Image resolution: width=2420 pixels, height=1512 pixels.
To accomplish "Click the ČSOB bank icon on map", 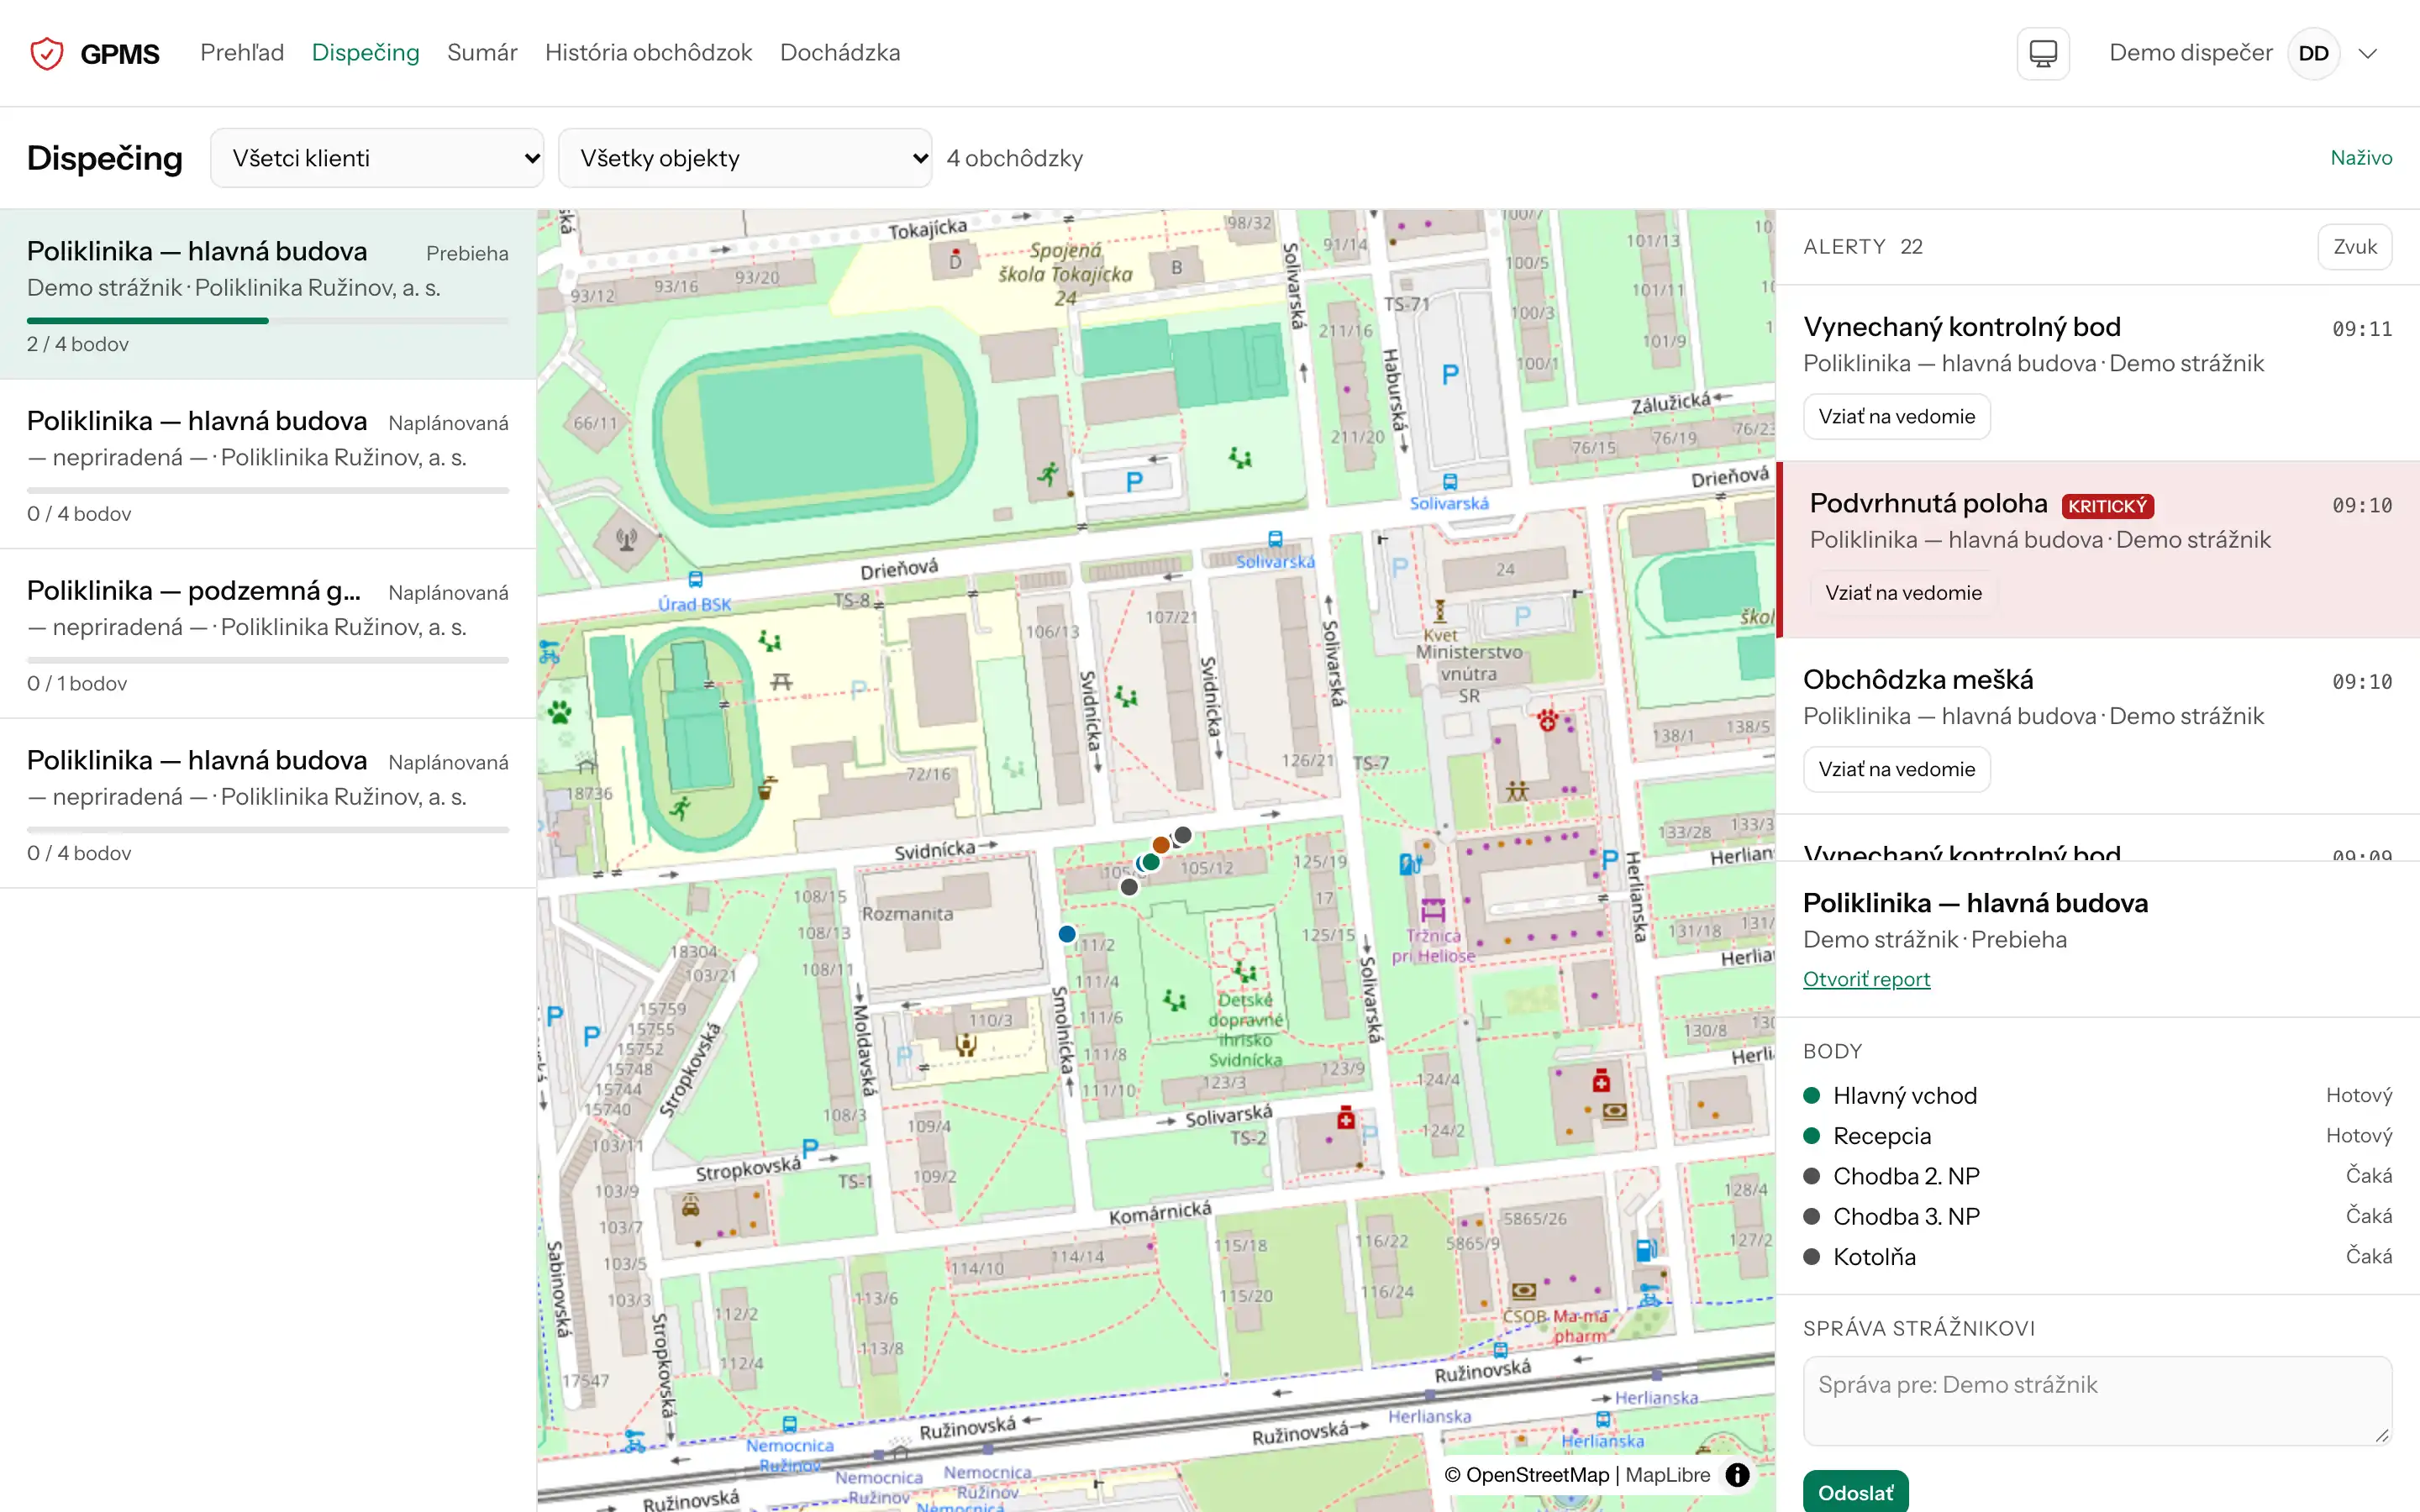I will click(x=1524, y=1290).
